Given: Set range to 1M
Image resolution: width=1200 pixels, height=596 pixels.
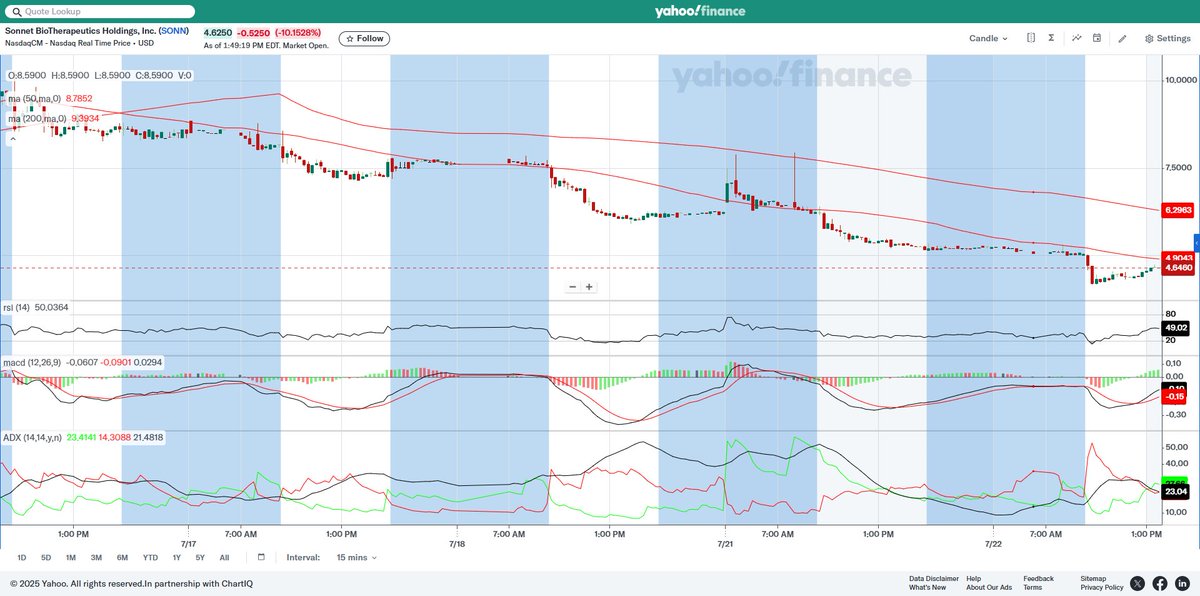Looking at the screenshot, I should click(71, 557).
